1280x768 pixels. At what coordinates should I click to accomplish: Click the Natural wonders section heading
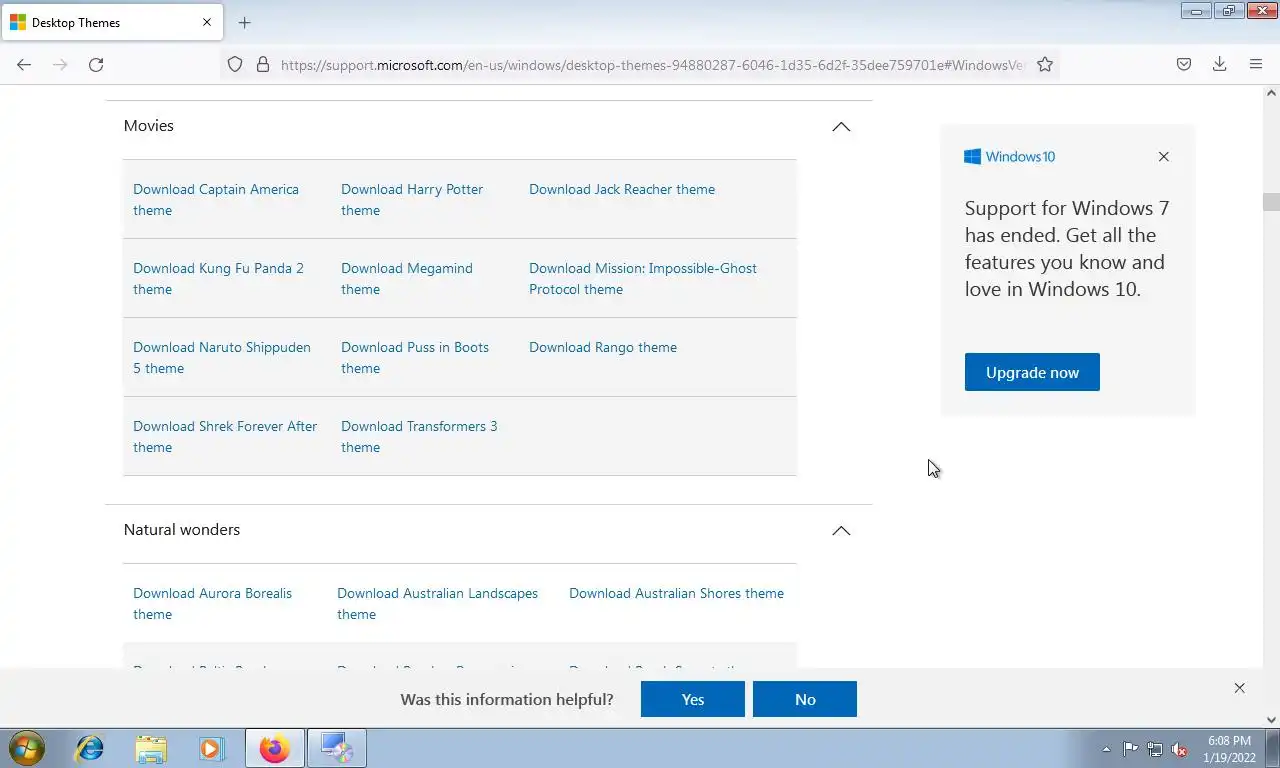tap(182, 530)
